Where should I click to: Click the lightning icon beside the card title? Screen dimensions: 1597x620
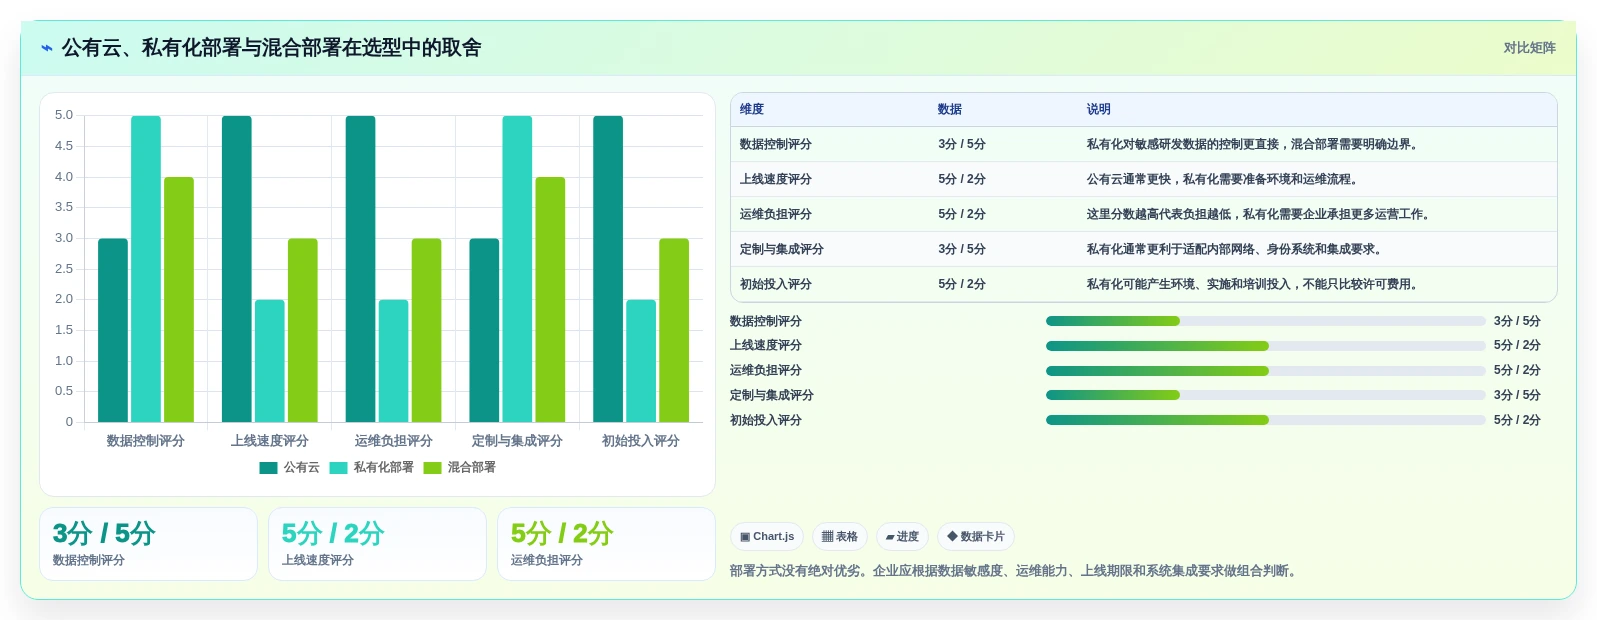47,48
